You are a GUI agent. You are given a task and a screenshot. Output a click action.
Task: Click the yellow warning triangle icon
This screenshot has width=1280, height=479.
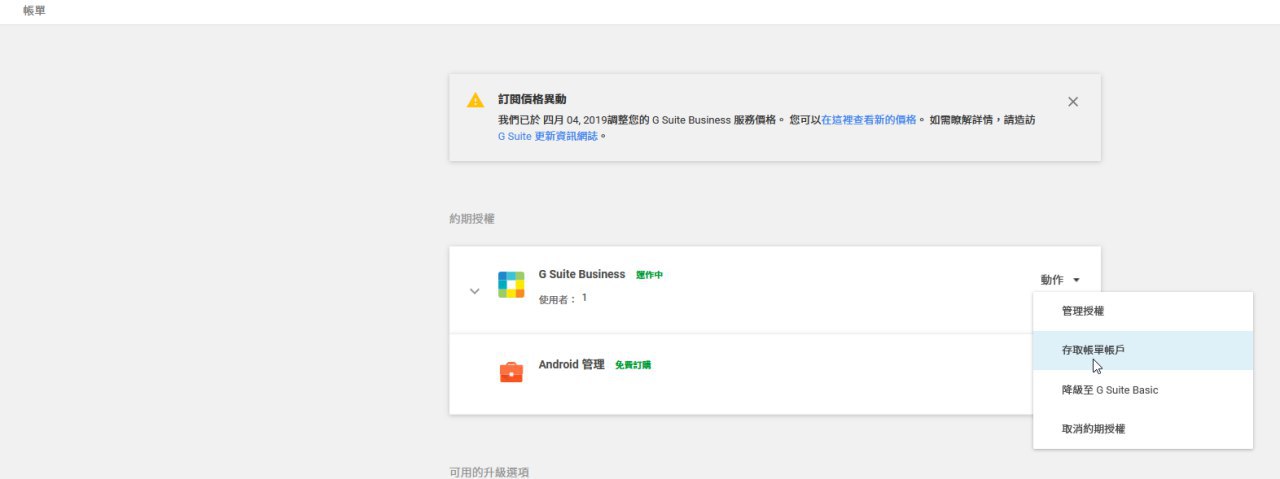(476, 100)
